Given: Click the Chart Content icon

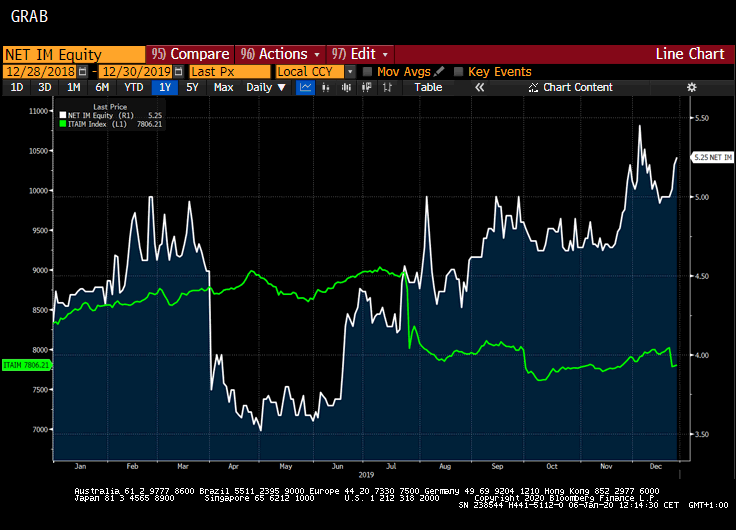Looking at the screenshot, I should [533, 88].
